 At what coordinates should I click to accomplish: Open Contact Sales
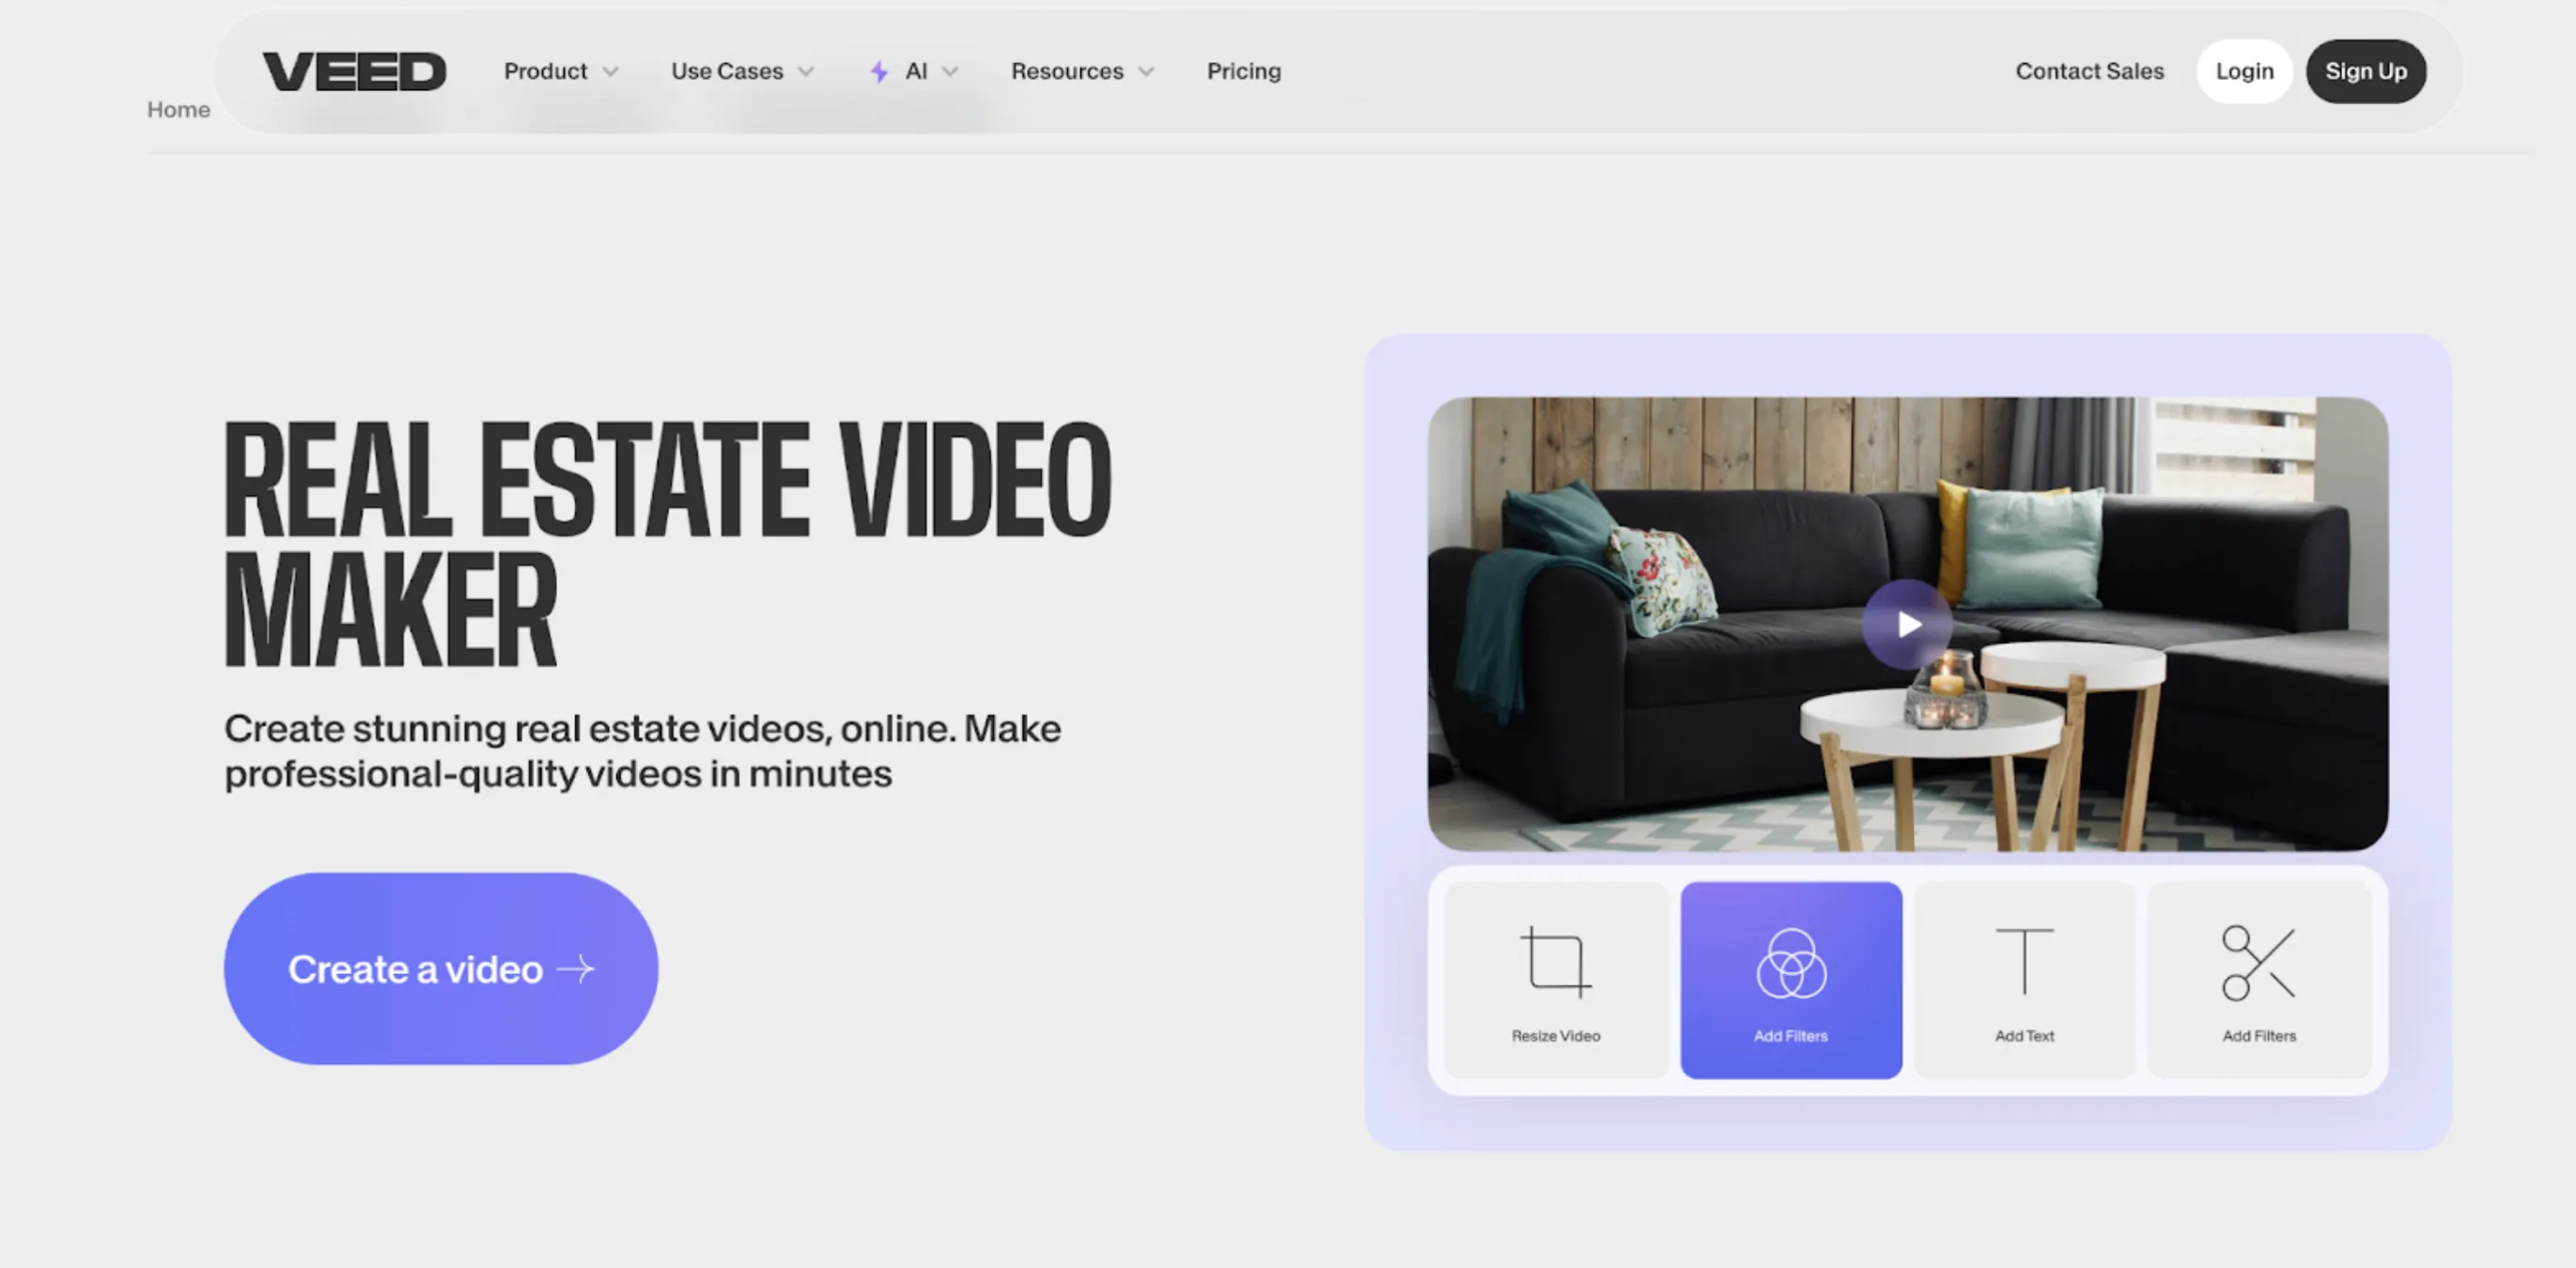(x=2089, y=71)
